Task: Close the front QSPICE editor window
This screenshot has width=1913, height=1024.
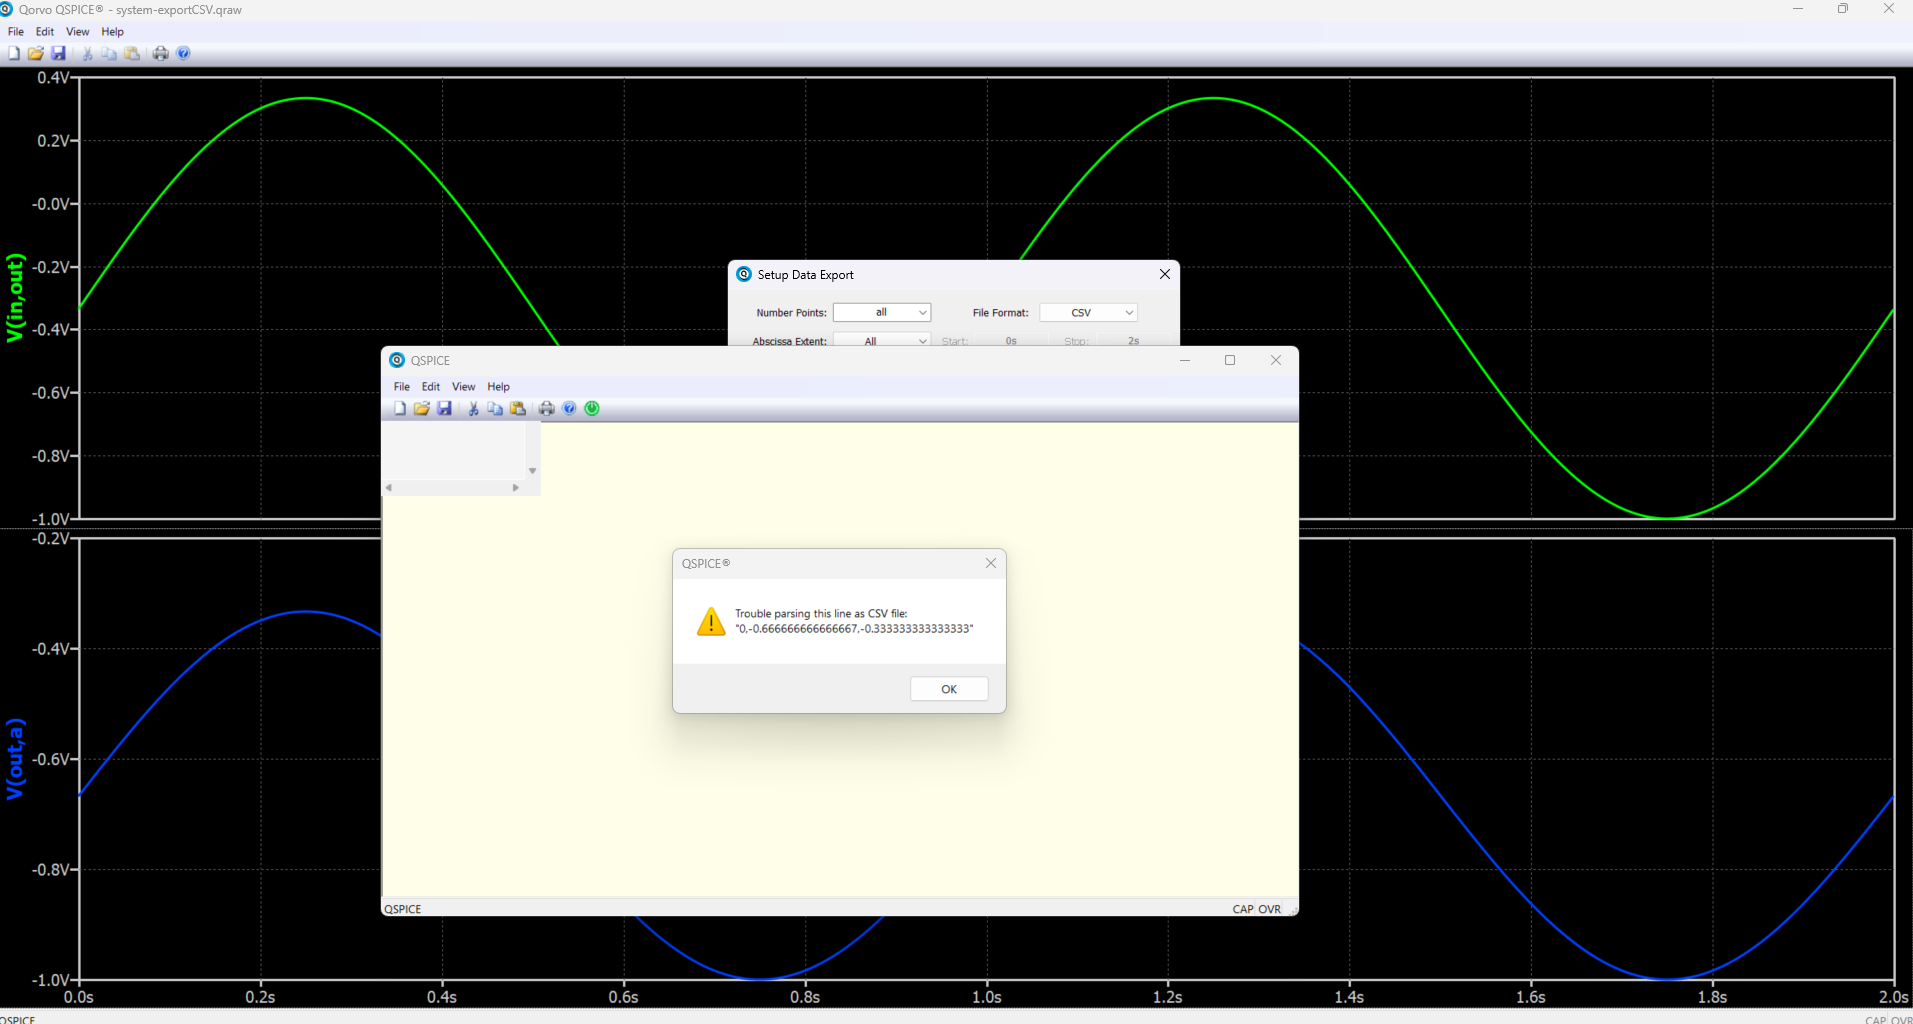Action: (1276, 360)
